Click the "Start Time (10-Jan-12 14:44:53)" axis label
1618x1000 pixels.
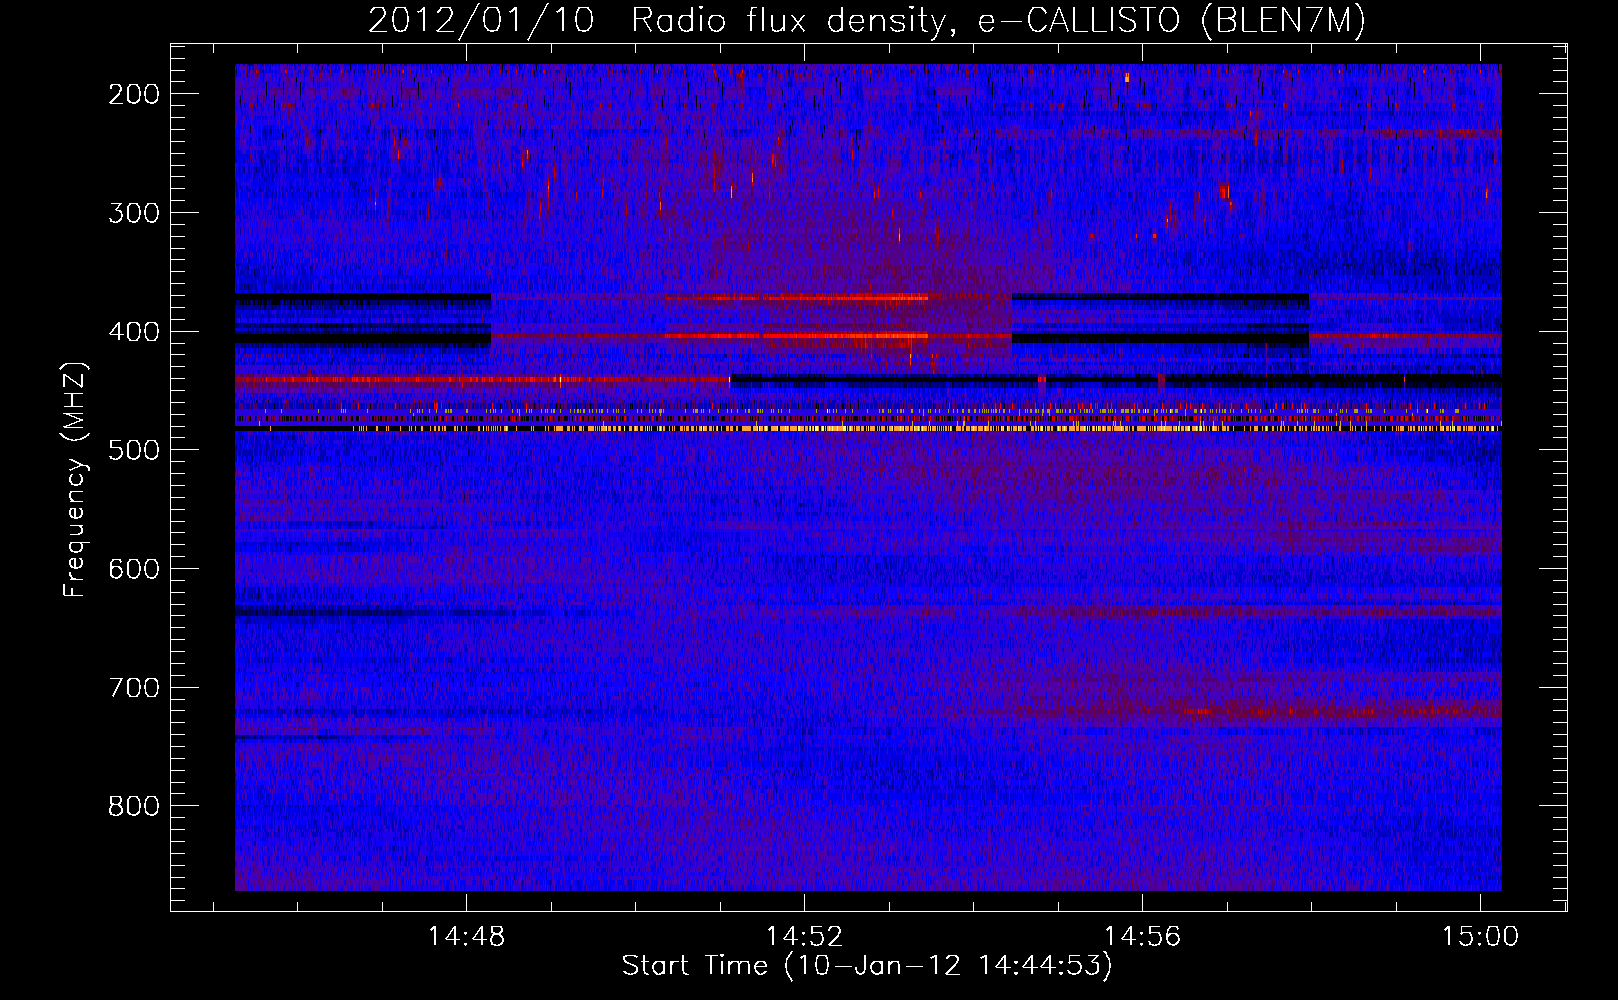[x=867, y=966]
